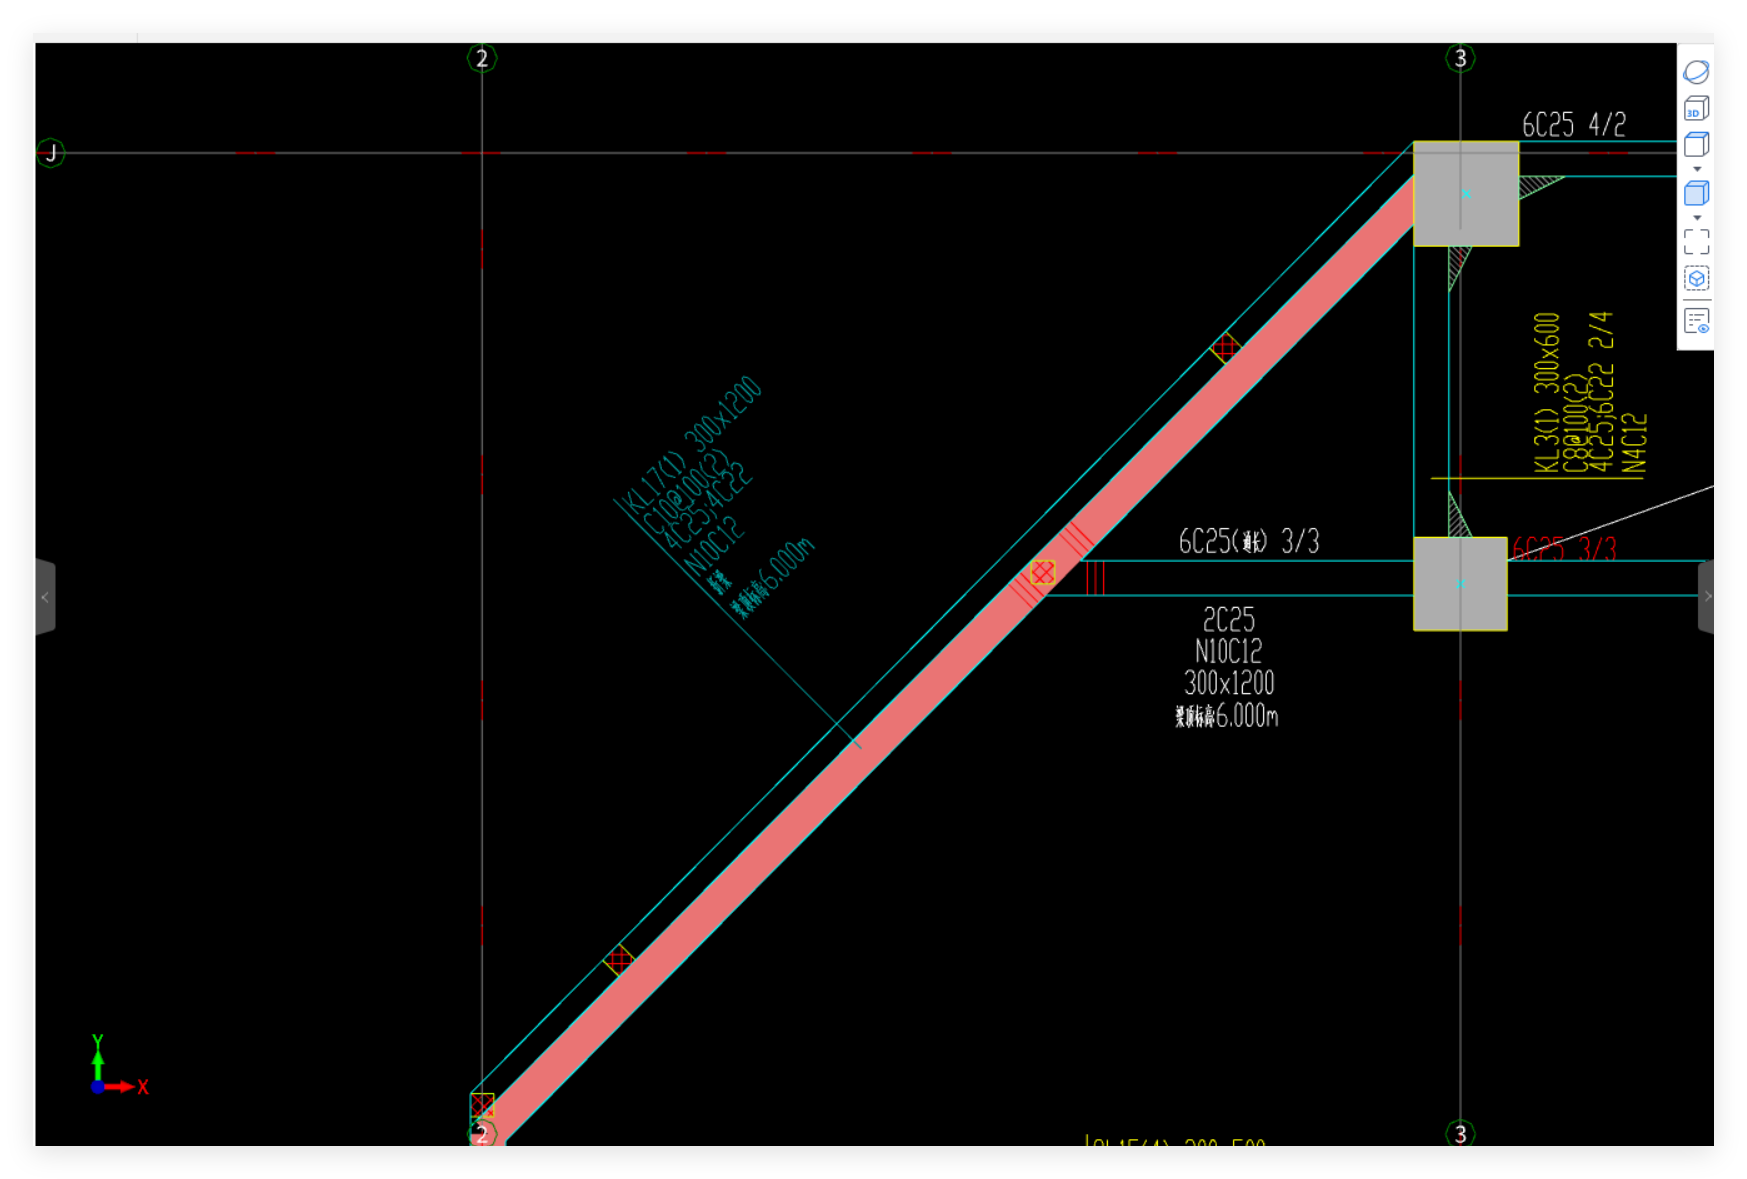Click the axis J bubble marker
The height and width of the screenshot is (1179, 1747).
(51, 153)
